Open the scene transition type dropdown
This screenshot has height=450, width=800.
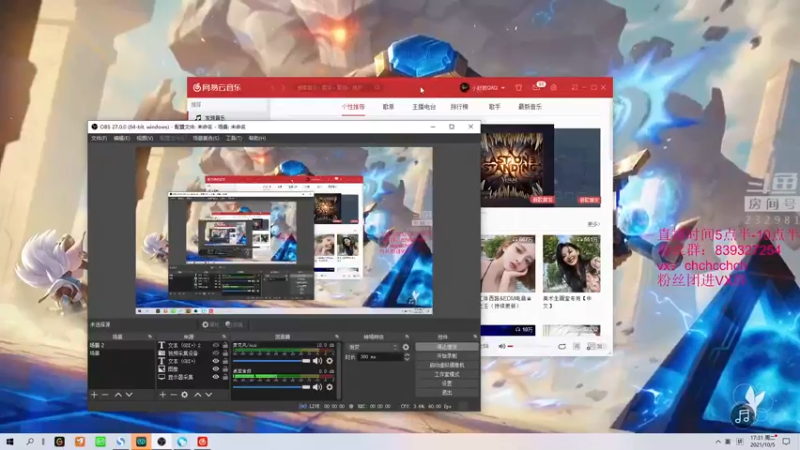coord(372,347)
